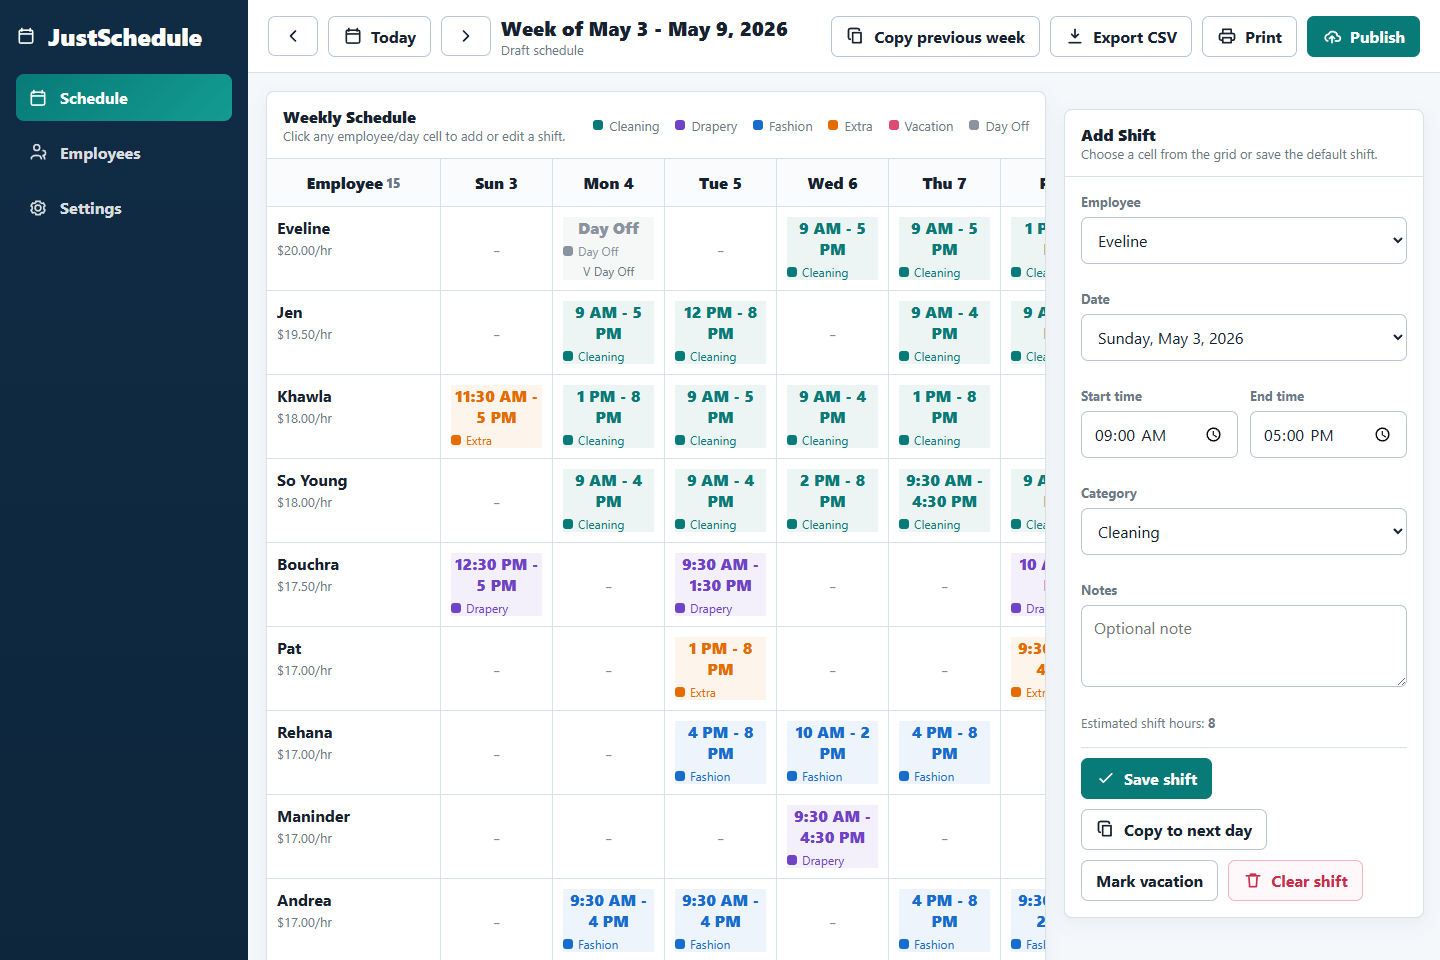The width and height of the screenshot is (1440, 960).
Task: Select Andrea's Thursday 4 PM - 8 PM shift
Action: click(x=944, y=921)
